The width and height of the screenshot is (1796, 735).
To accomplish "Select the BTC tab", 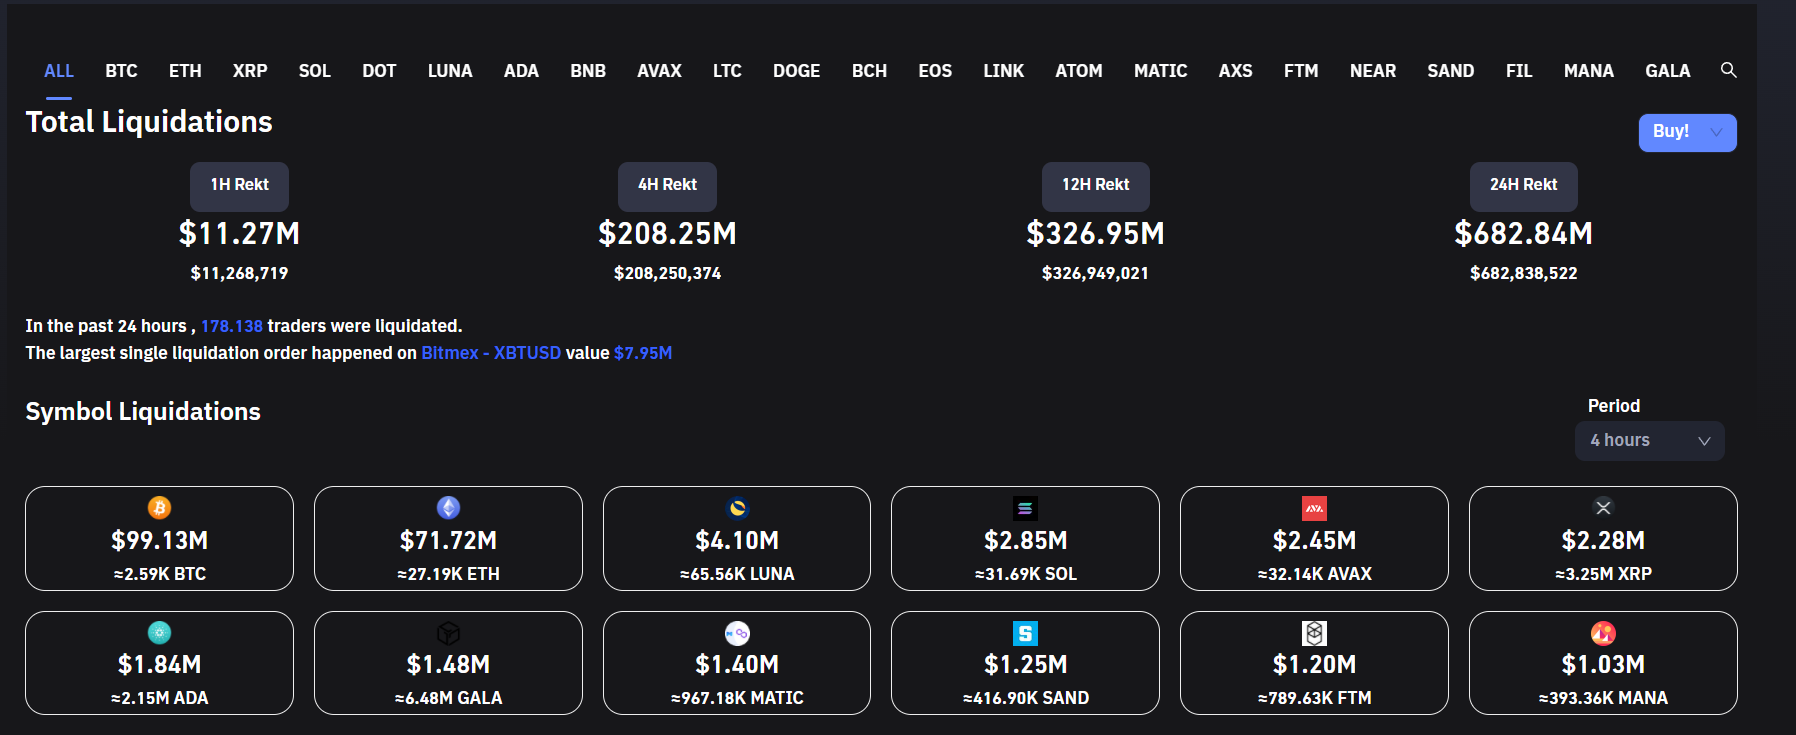I will [x=121, y=71].
